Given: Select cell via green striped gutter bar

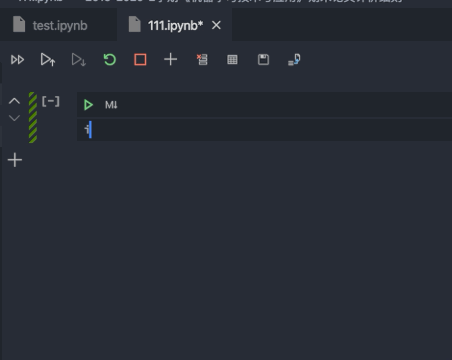Looking at the screenshot, I should (x=33, y=117).
